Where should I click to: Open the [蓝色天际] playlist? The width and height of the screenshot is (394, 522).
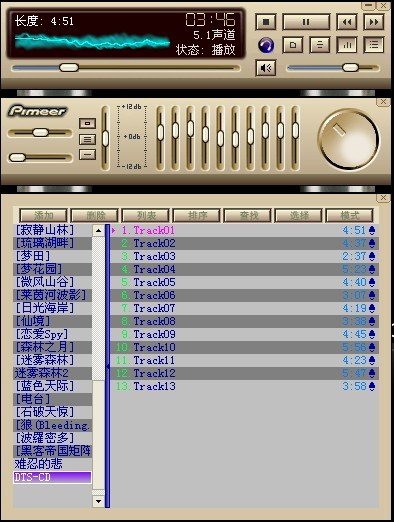(x=52, y=386)
